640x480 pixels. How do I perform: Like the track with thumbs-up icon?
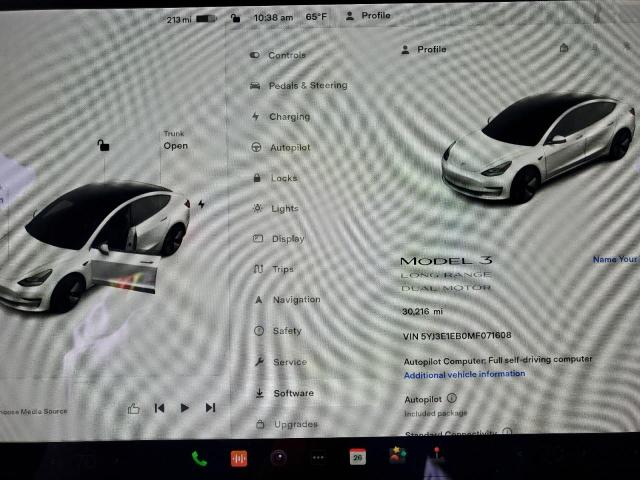[133, 409]
